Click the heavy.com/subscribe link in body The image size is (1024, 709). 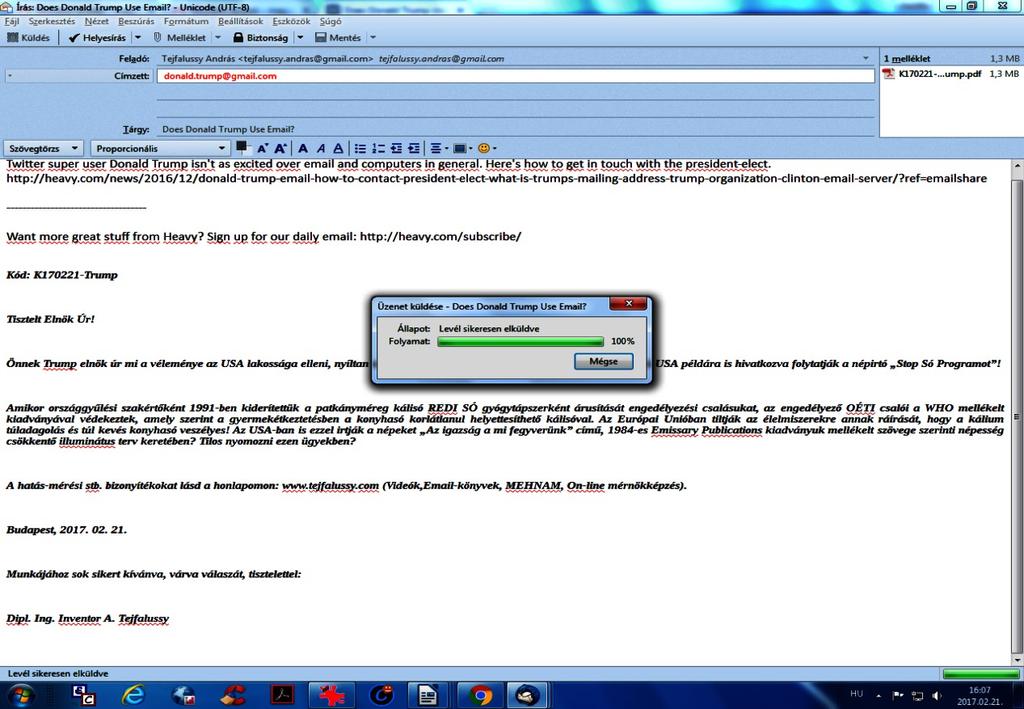tap(440, 236)
